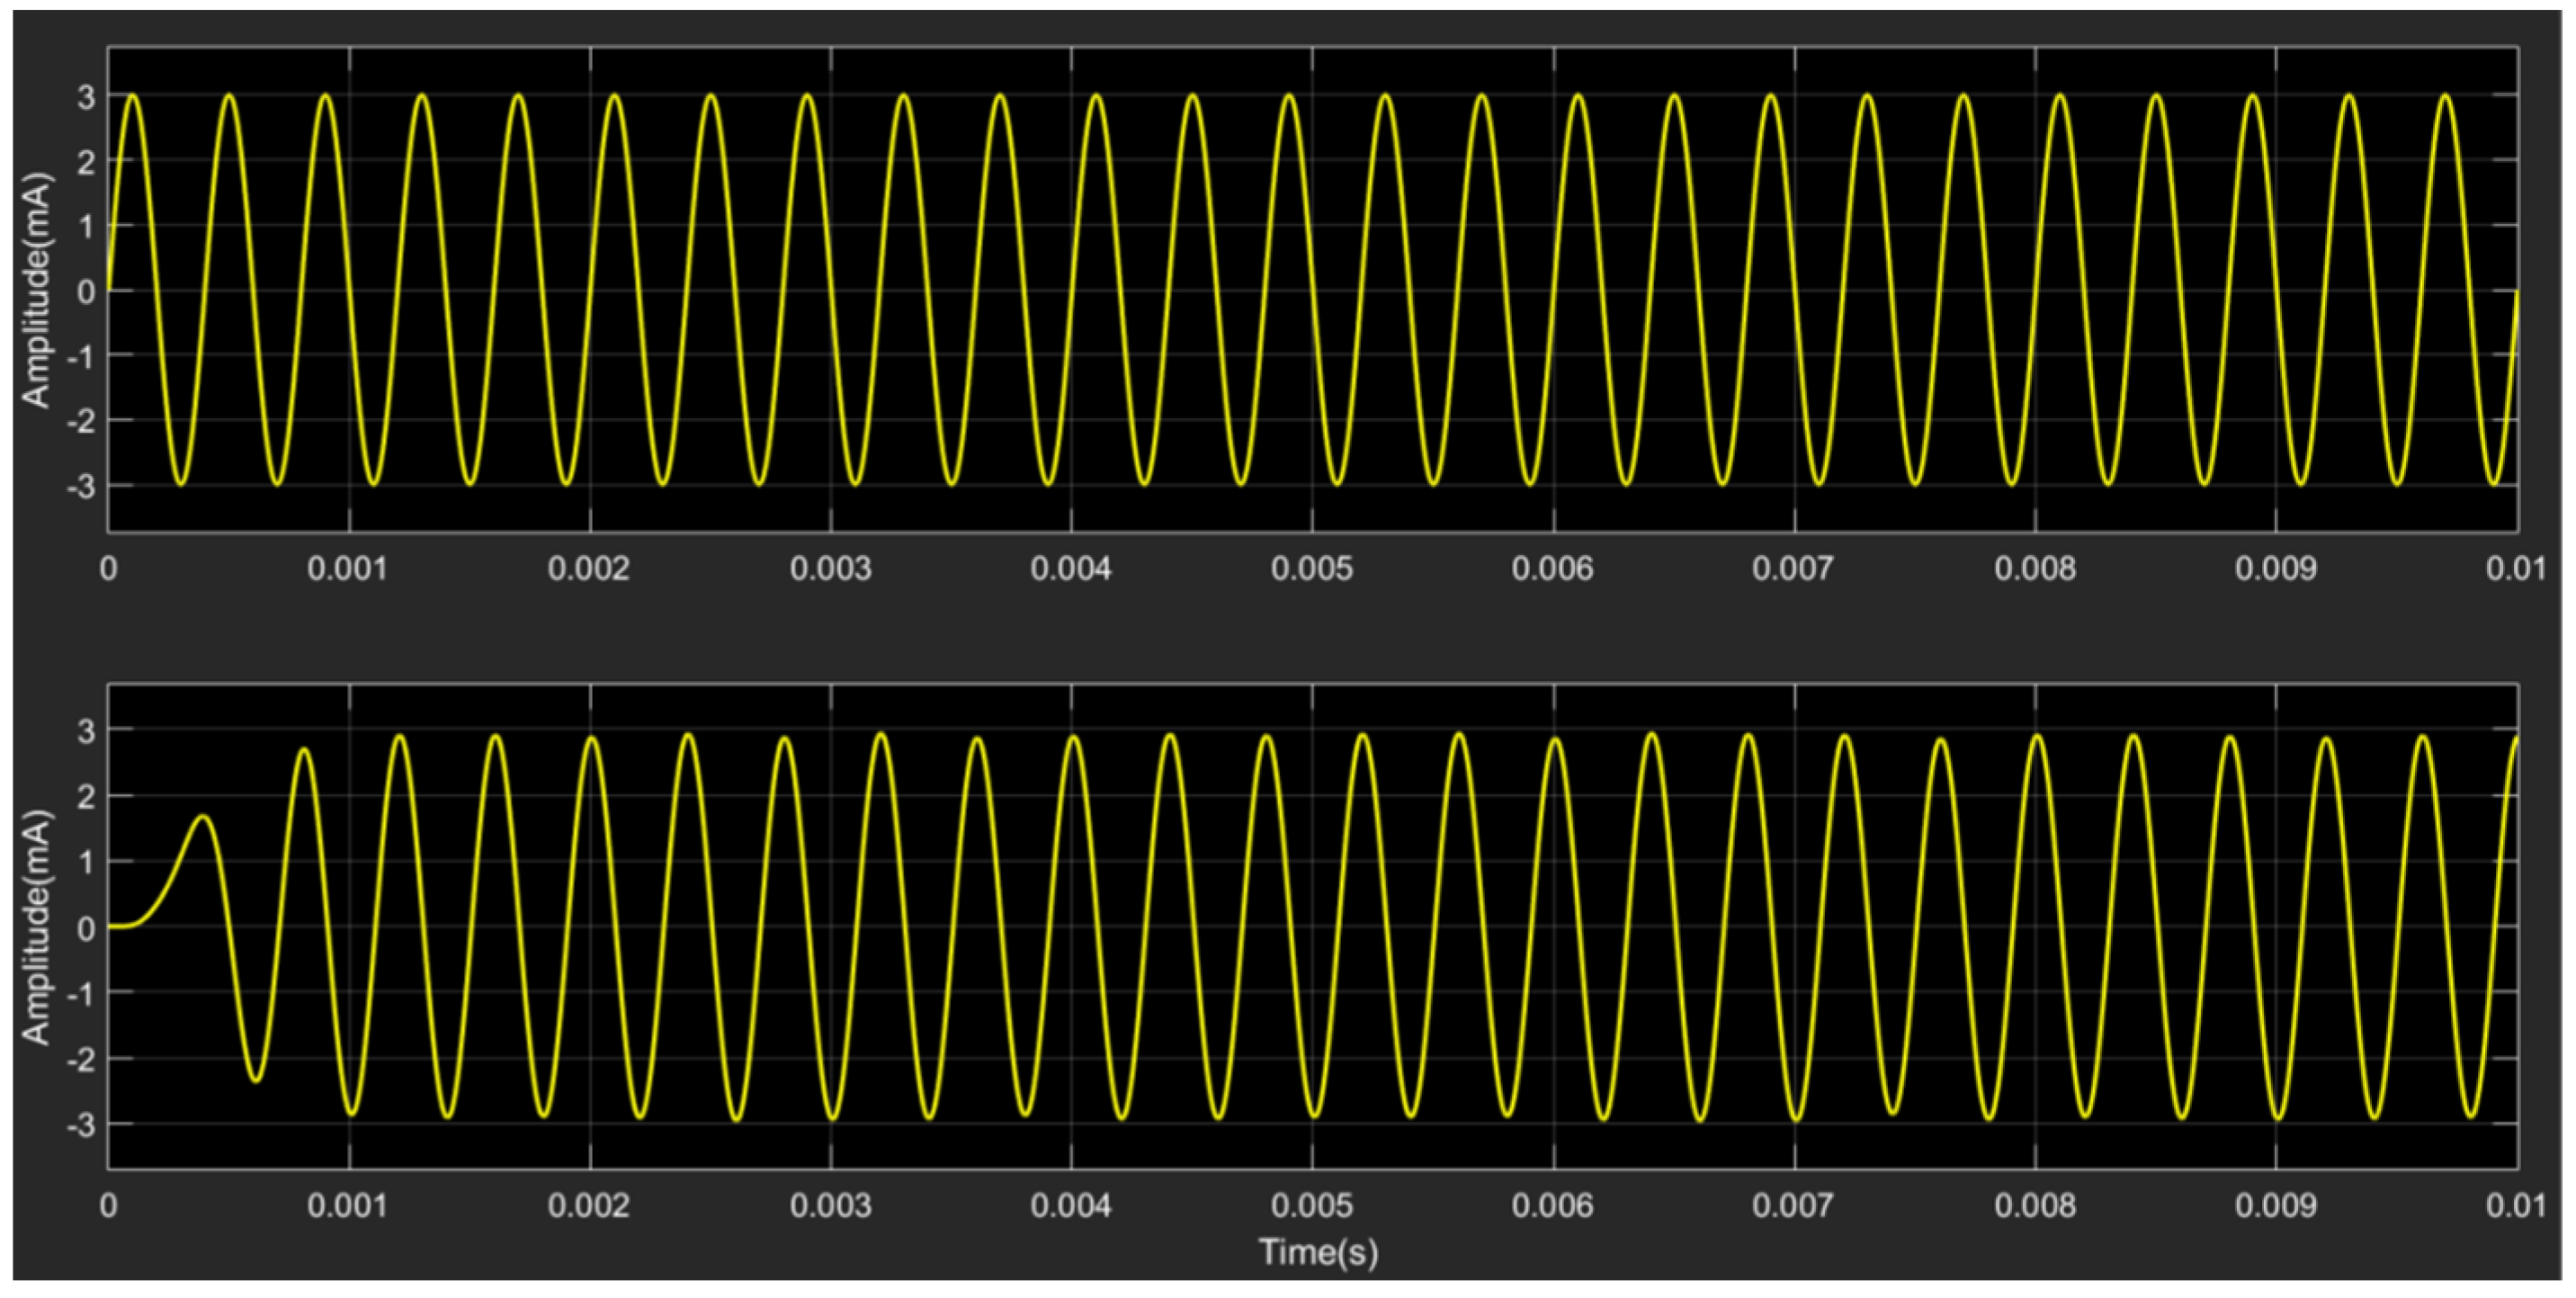
Task: Click Amplitude(mA) label of the lower plot
Action: click(x=36, y=928)
